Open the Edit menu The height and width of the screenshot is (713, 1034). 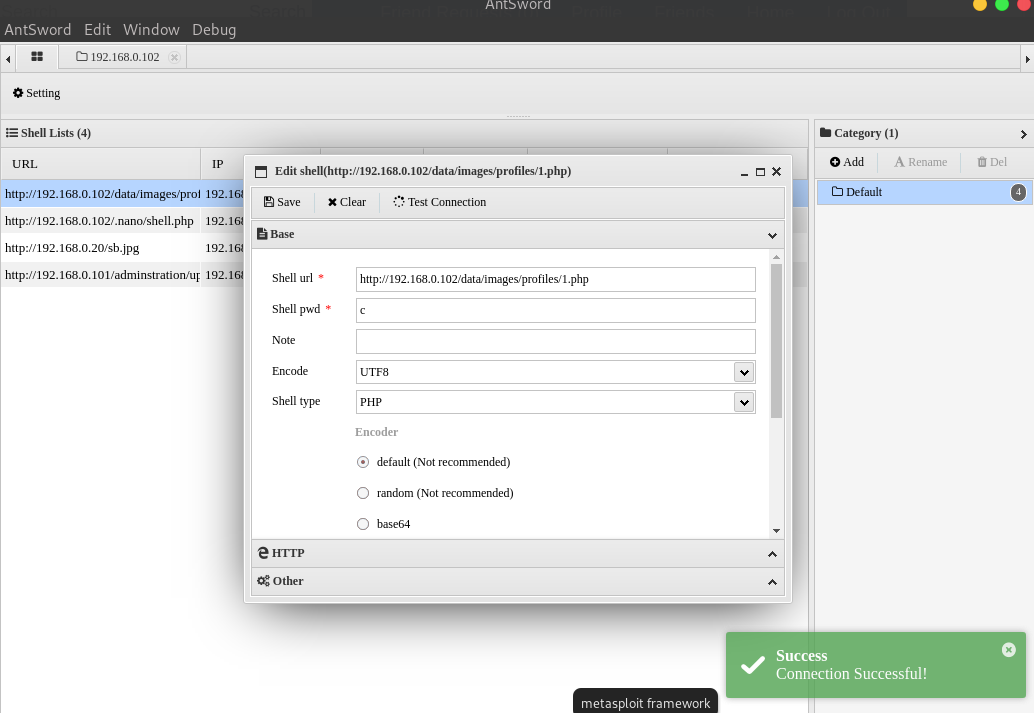point(98,30)
